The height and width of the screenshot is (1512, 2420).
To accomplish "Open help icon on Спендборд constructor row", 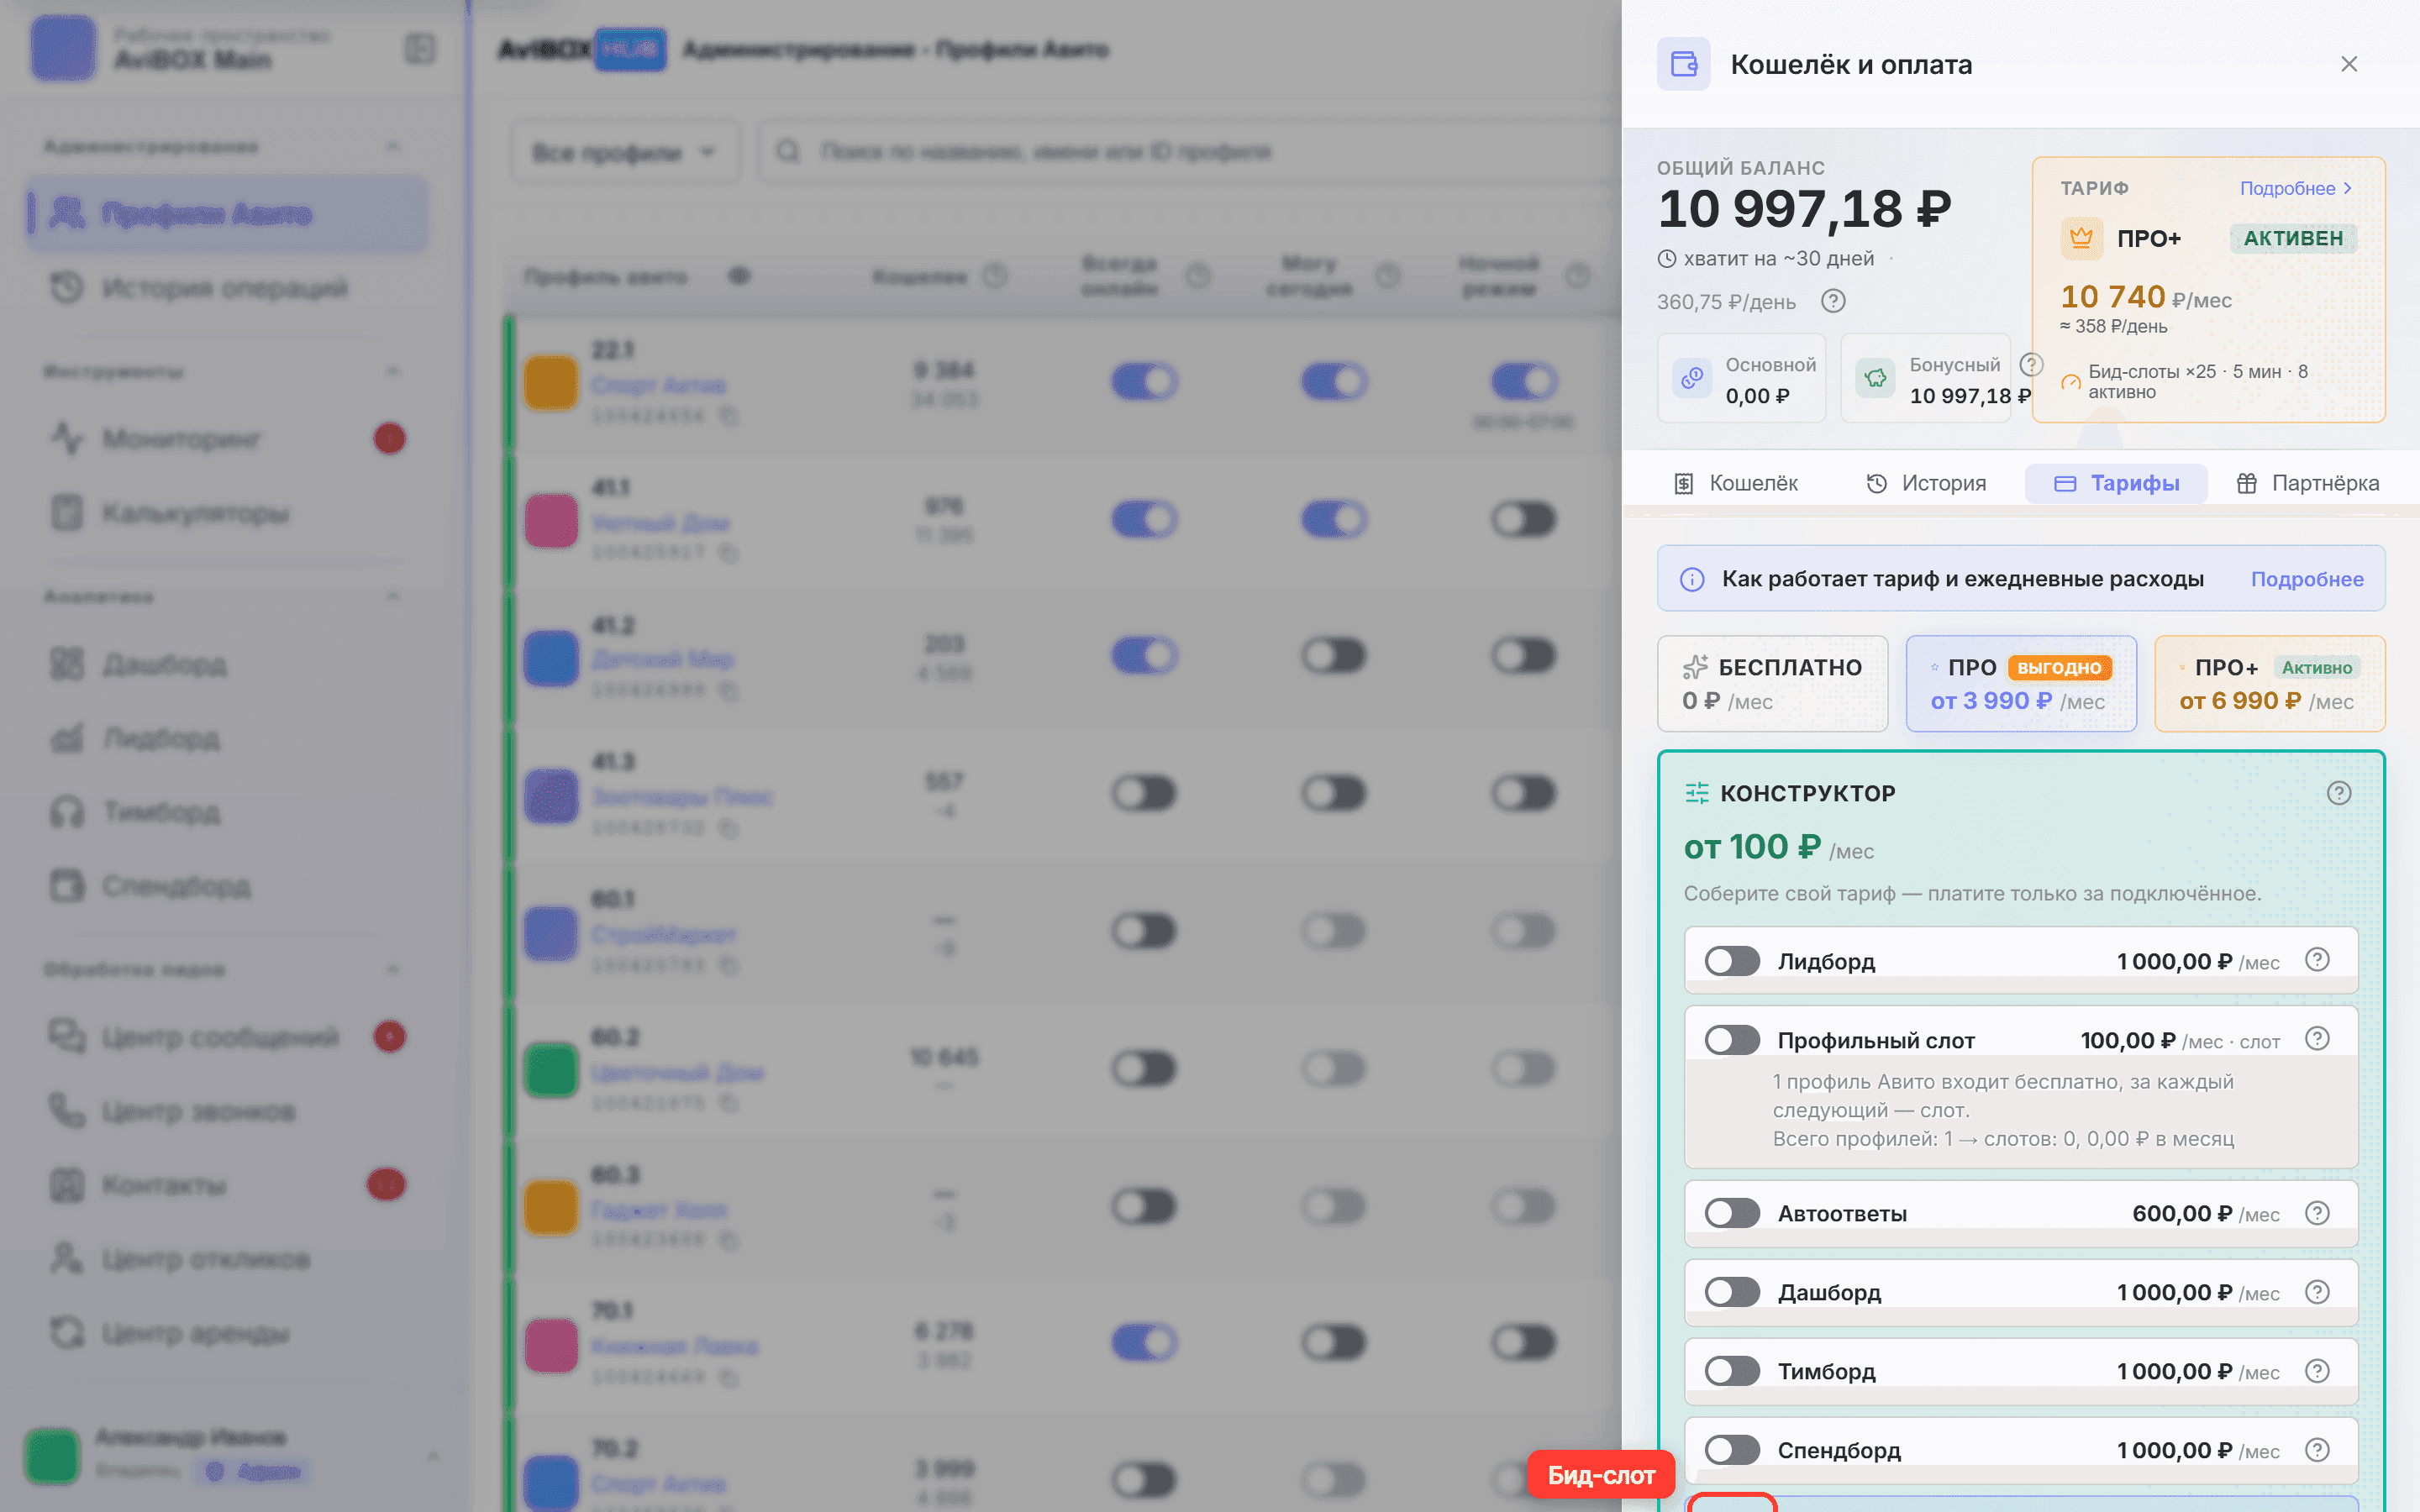I will 2317,1450.
